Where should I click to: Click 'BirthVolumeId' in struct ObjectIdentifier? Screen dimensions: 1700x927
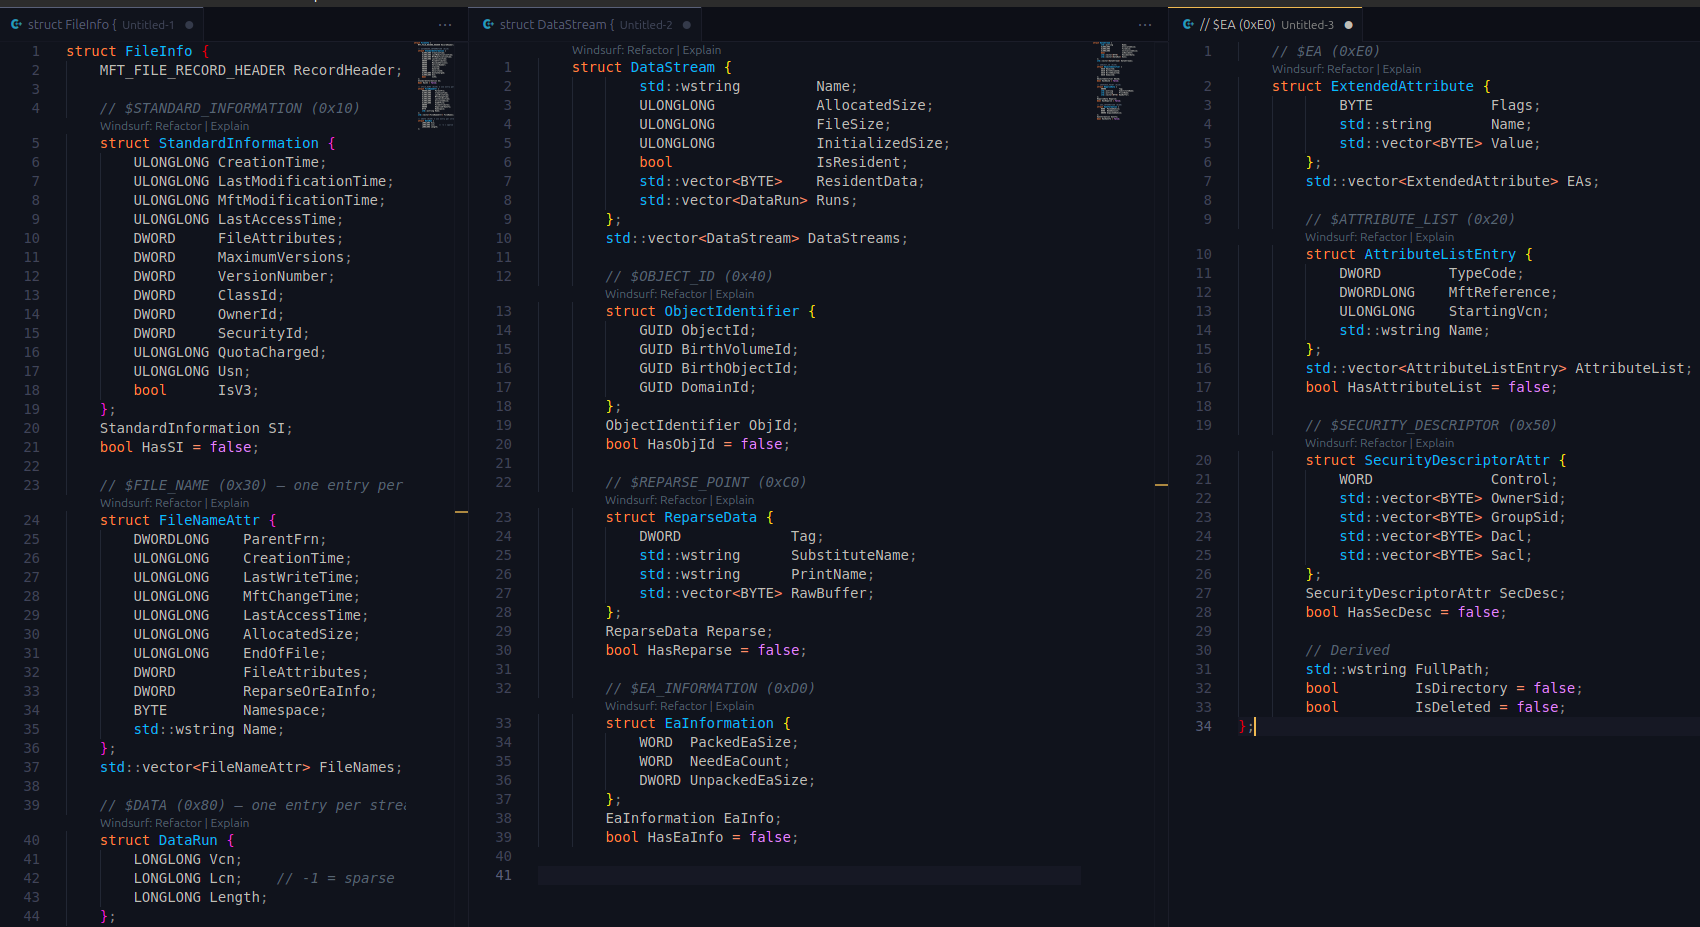[736, 349]
